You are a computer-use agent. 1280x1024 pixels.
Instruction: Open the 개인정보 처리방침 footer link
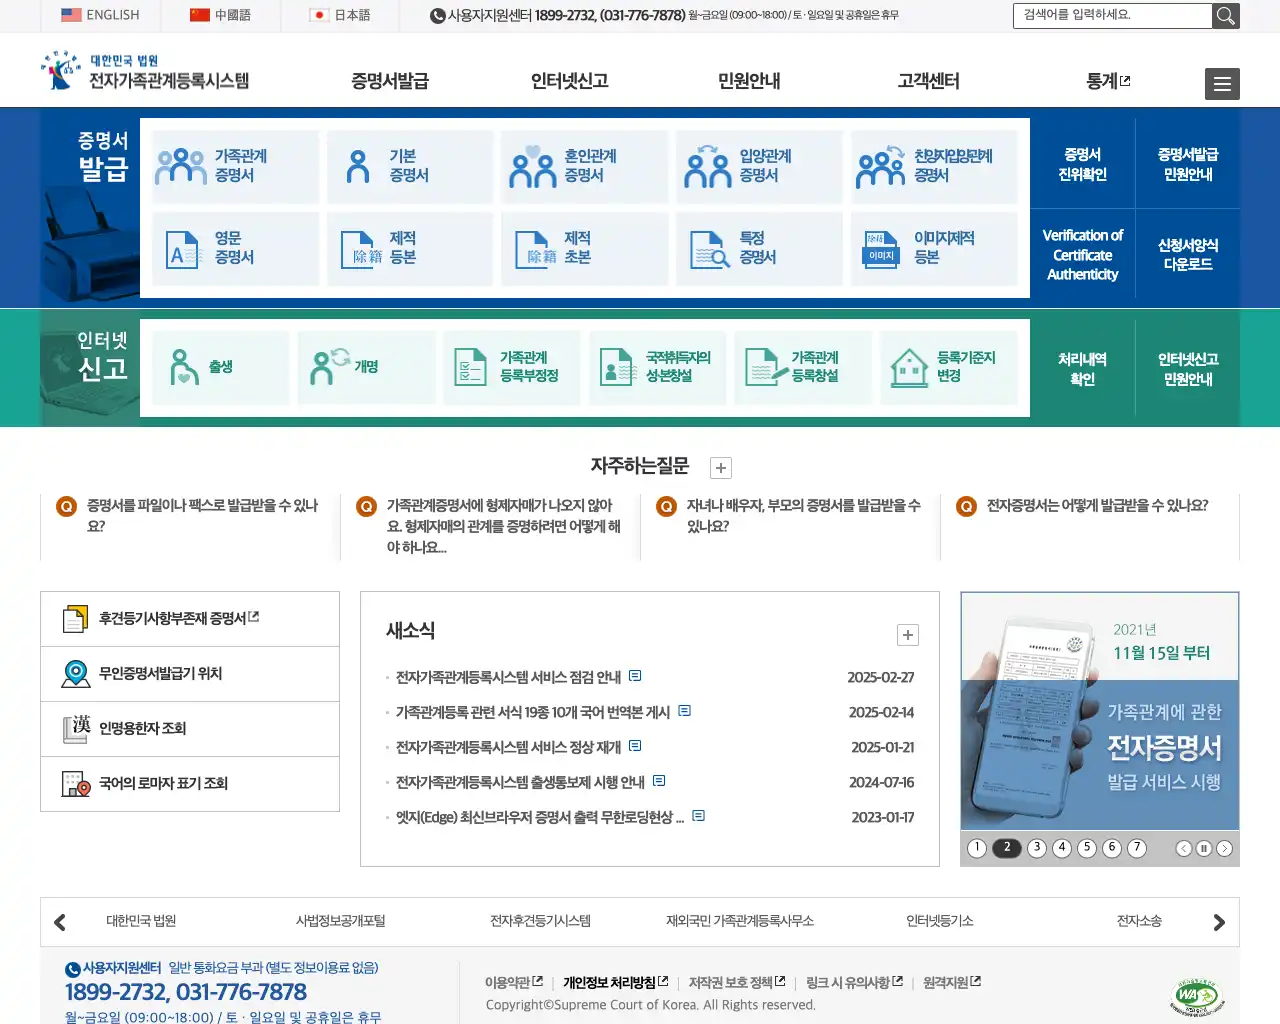pyautogui.click(x=611, y=981)
